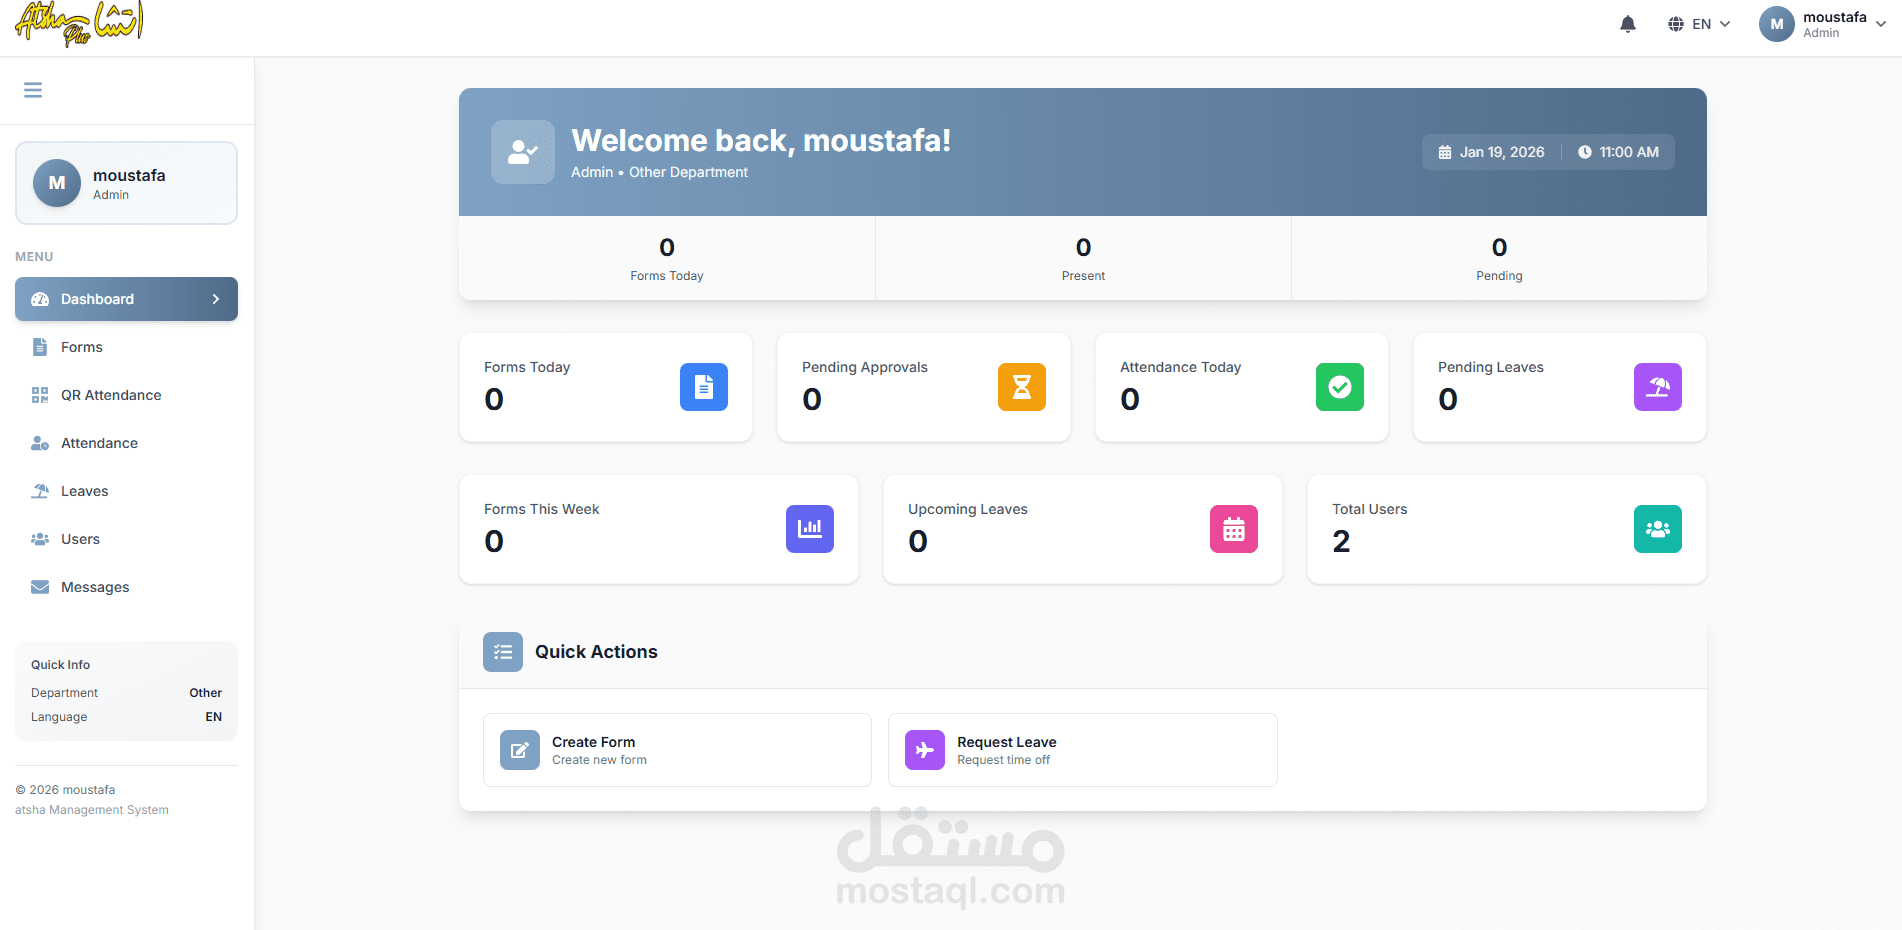The width and height of the screenshot is (1902, 930).
Task: Click the Forms This Week chart icon
Action: coord(810,529)
